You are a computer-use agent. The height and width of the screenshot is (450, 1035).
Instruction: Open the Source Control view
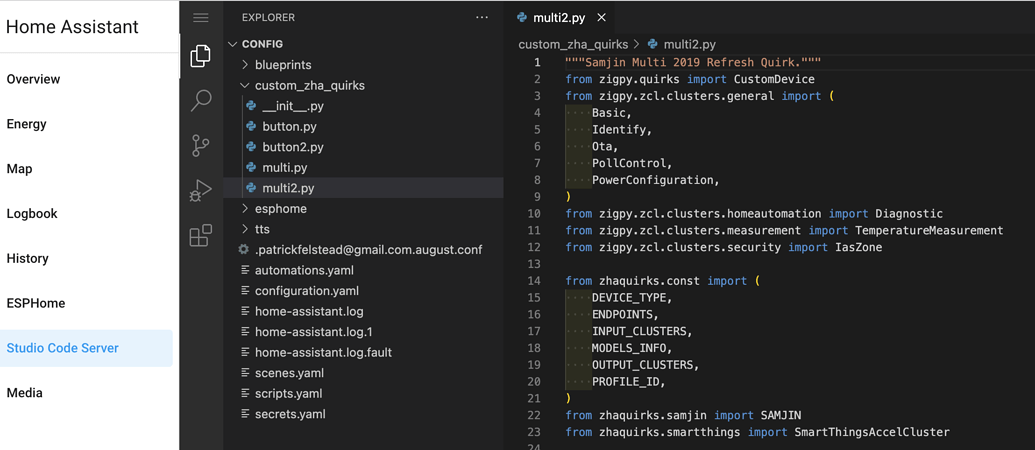[201, 145]
